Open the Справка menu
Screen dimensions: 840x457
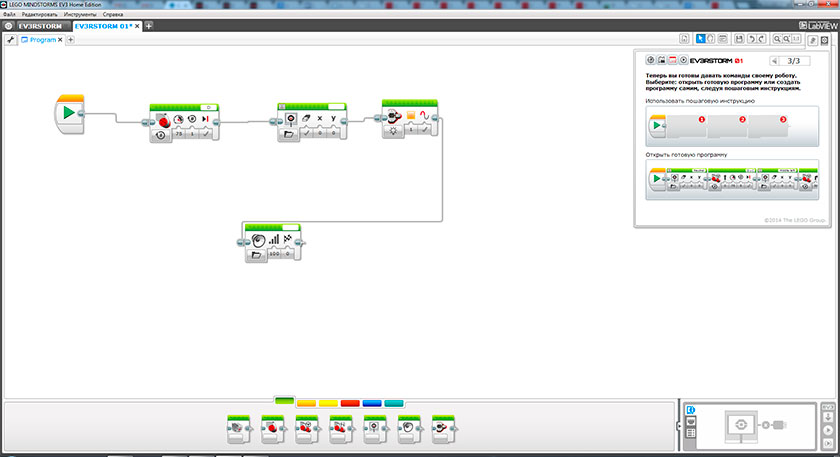[x=112, y=14]
